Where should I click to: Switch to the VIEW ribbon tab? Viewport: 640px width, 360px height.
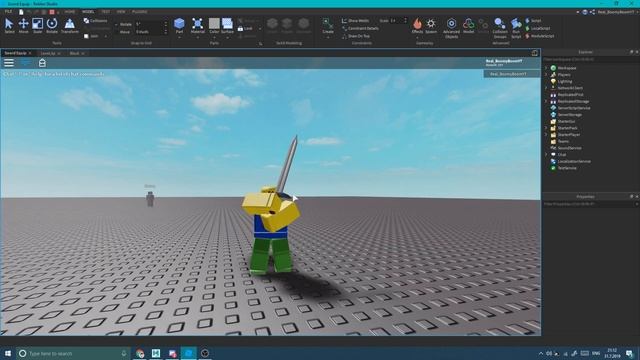(121, 12)
